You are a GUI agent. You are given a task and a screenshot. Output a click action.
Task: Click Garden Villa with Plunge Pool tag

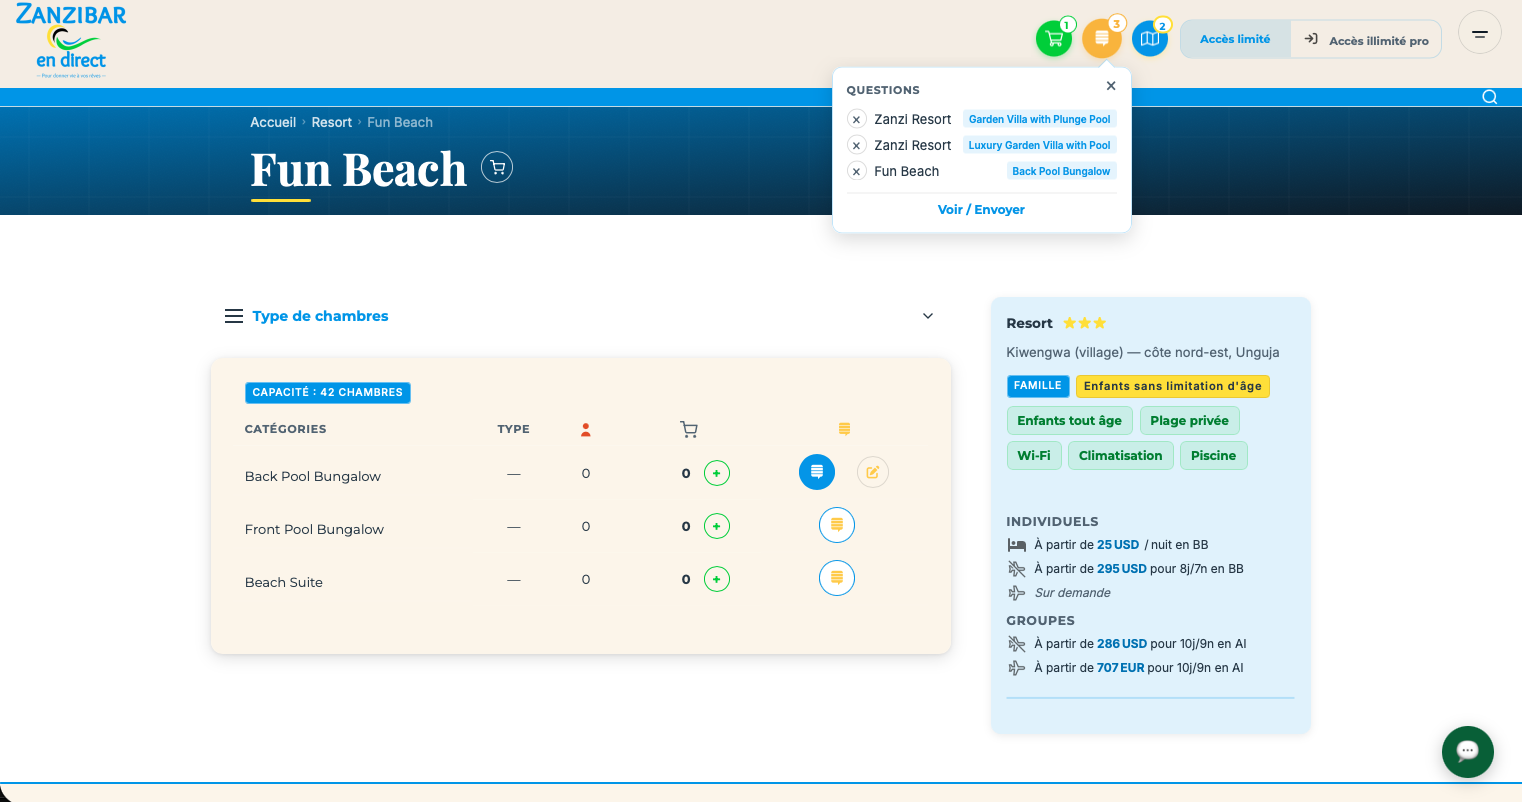coord(1040,119)
